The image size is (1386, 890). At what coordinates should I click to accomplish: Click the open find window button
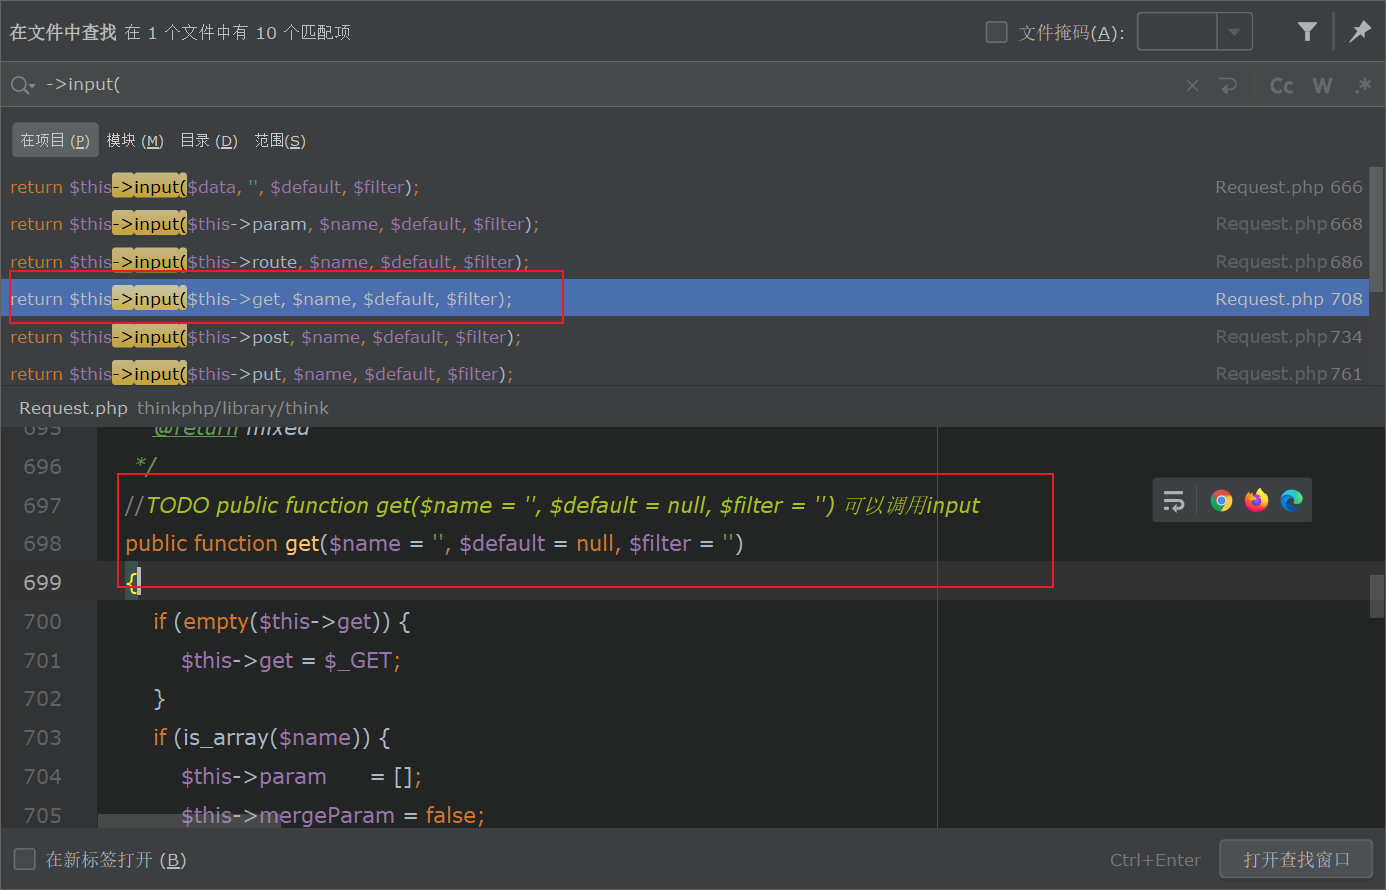tap(1296, 859)
